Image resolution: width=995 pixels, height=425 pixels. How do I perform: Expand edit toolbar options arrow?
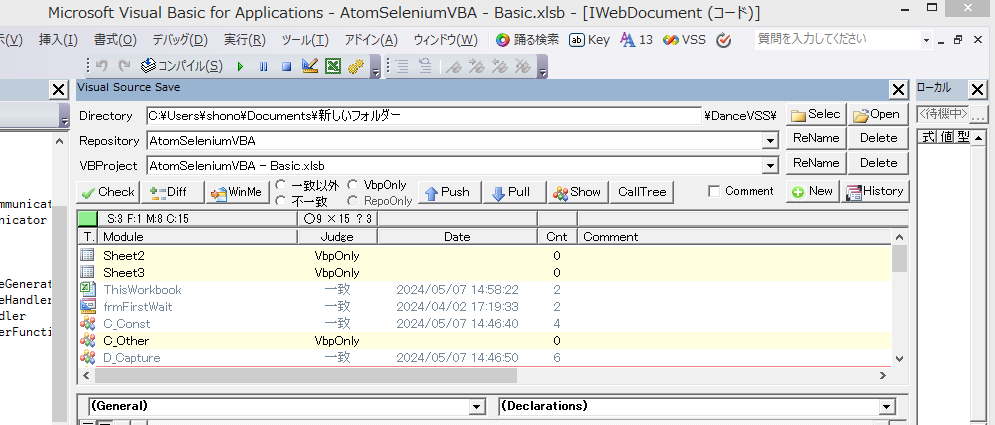(x=543, y=67)
